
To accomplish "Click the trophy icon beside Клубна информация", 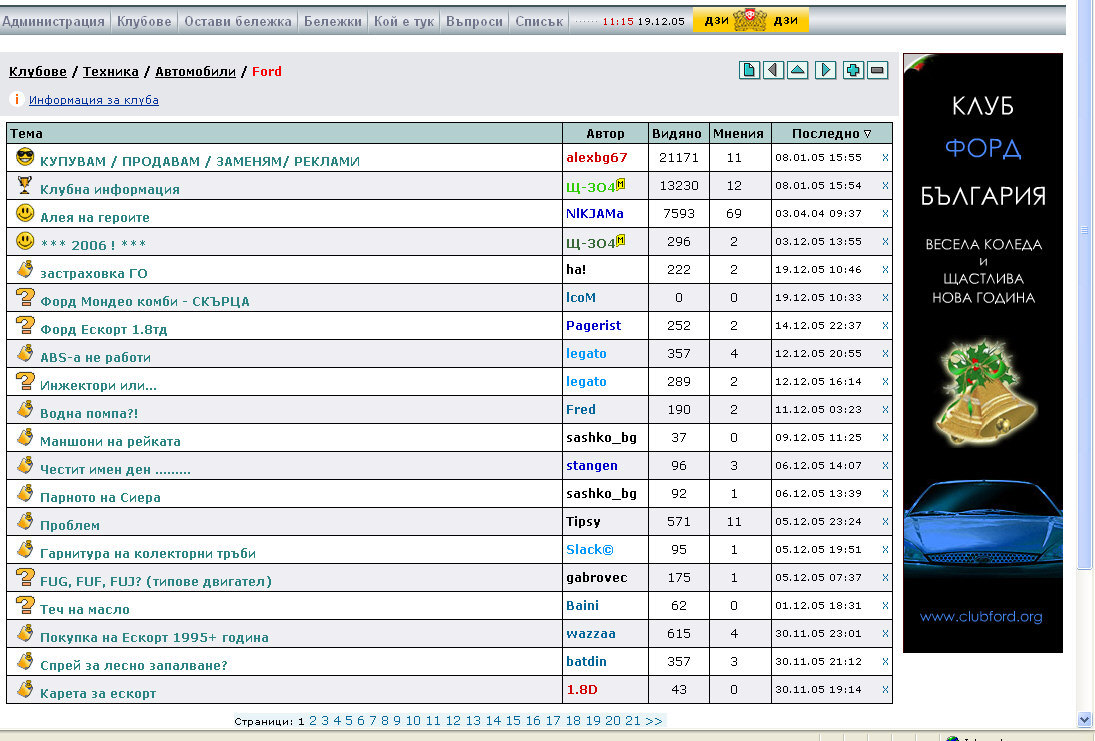I will click(25, 185).
